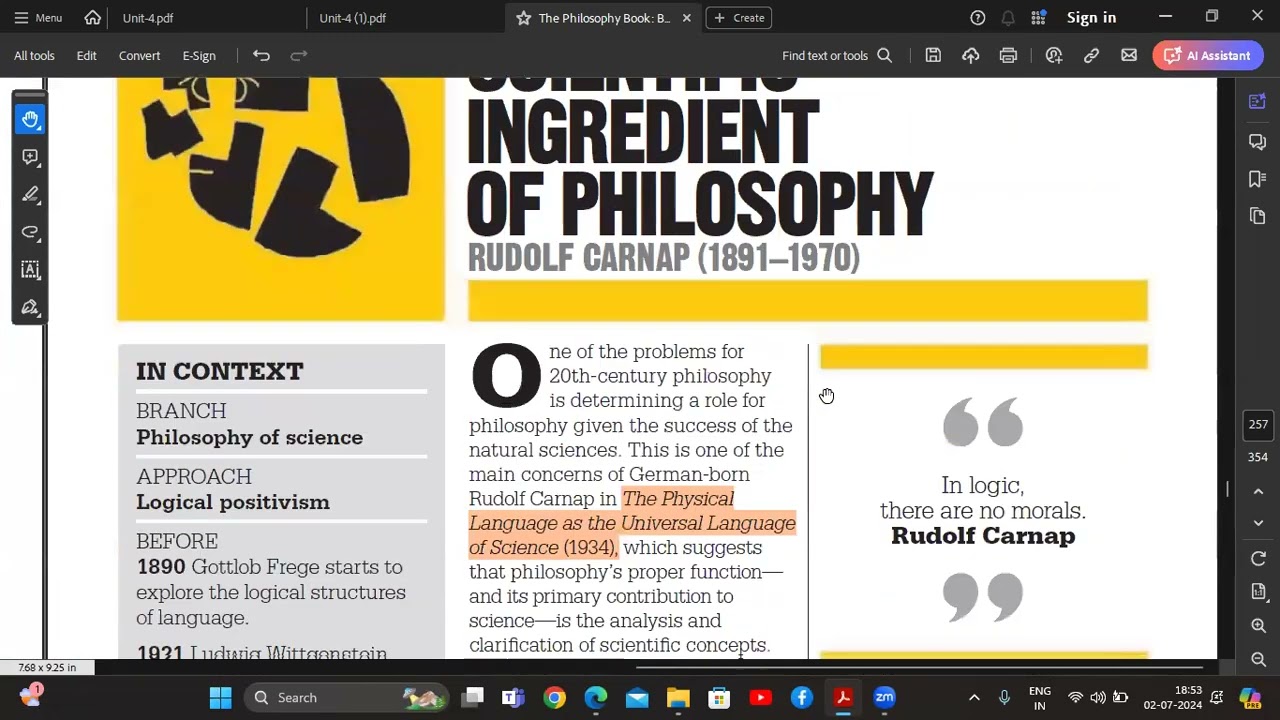Zoom in on the document
1280x720 pixels.
[x=1258, y=626]
